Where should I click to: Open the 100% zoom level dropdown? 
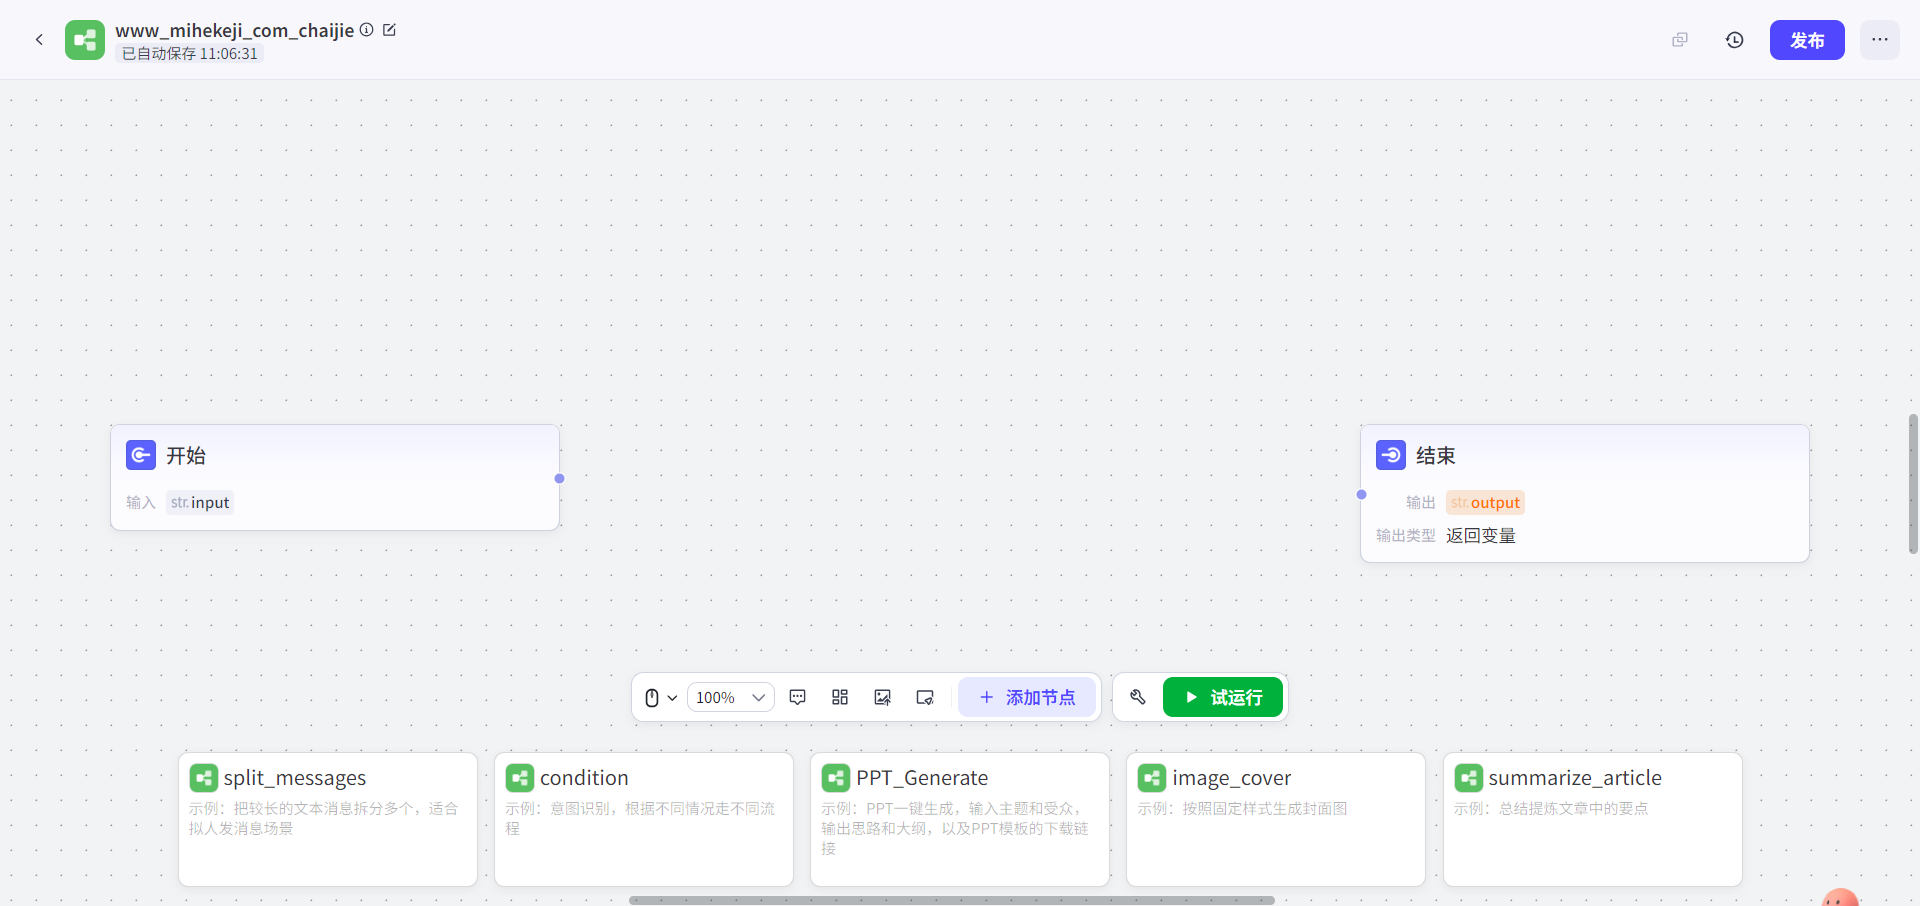pos(730,697)
